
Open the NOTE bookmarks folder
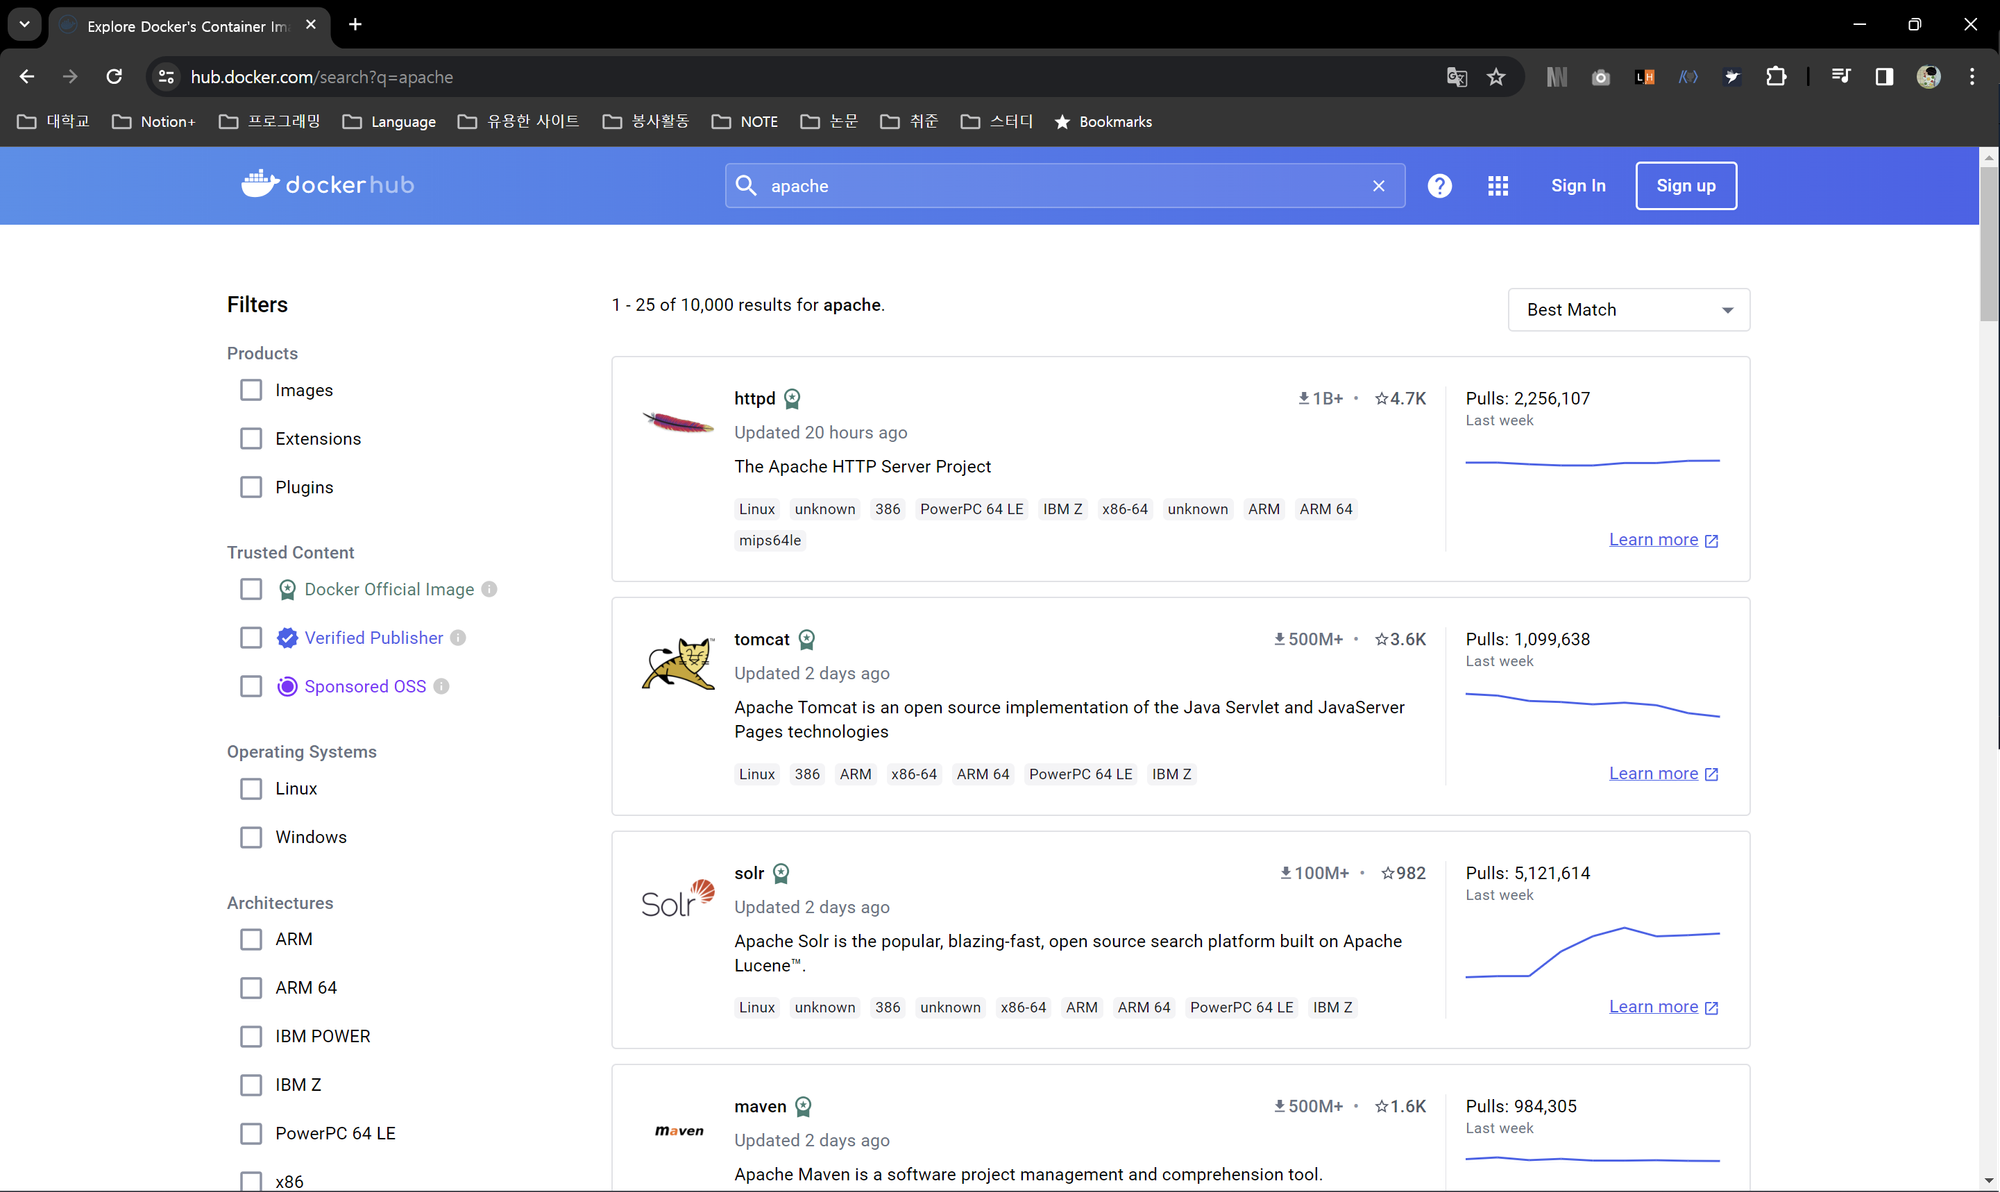point(745,121)
